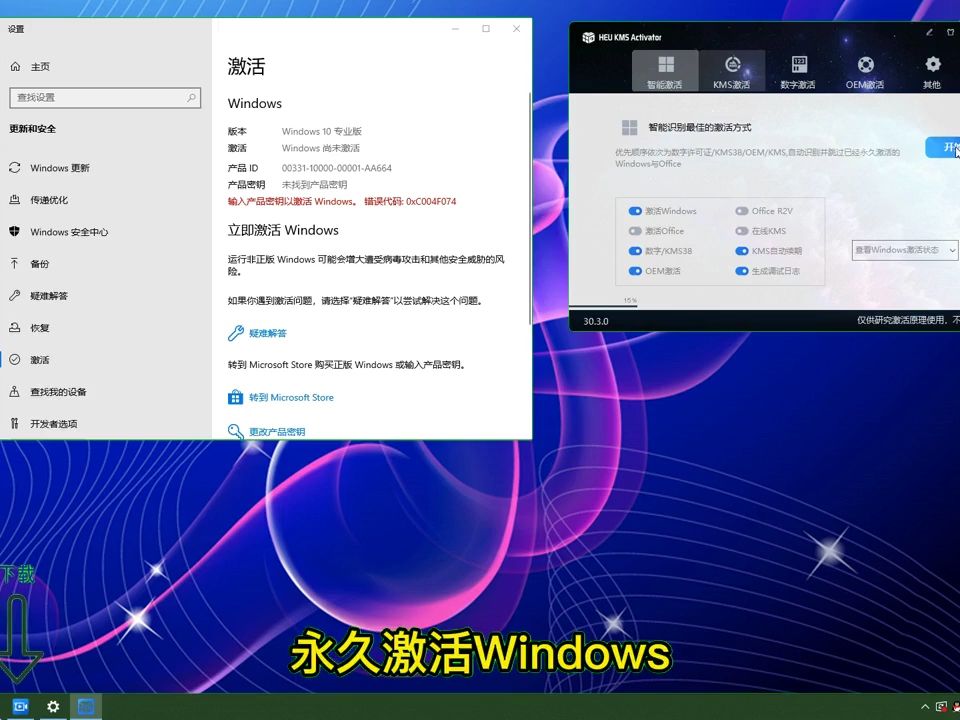The width and height of the screenshot is (960, 720).
Task: Click the Windows logo beside 智能识别最佳的激活方式
Action: pos(629,127)
